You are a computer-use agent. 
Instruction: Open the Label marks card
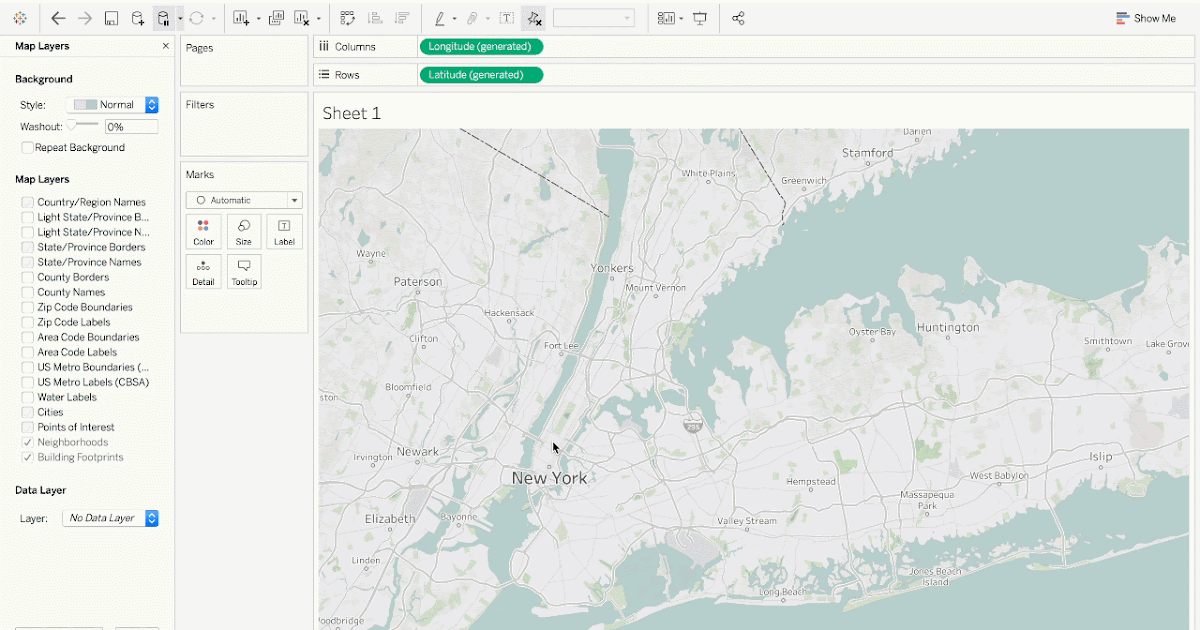tap(285, 232)
